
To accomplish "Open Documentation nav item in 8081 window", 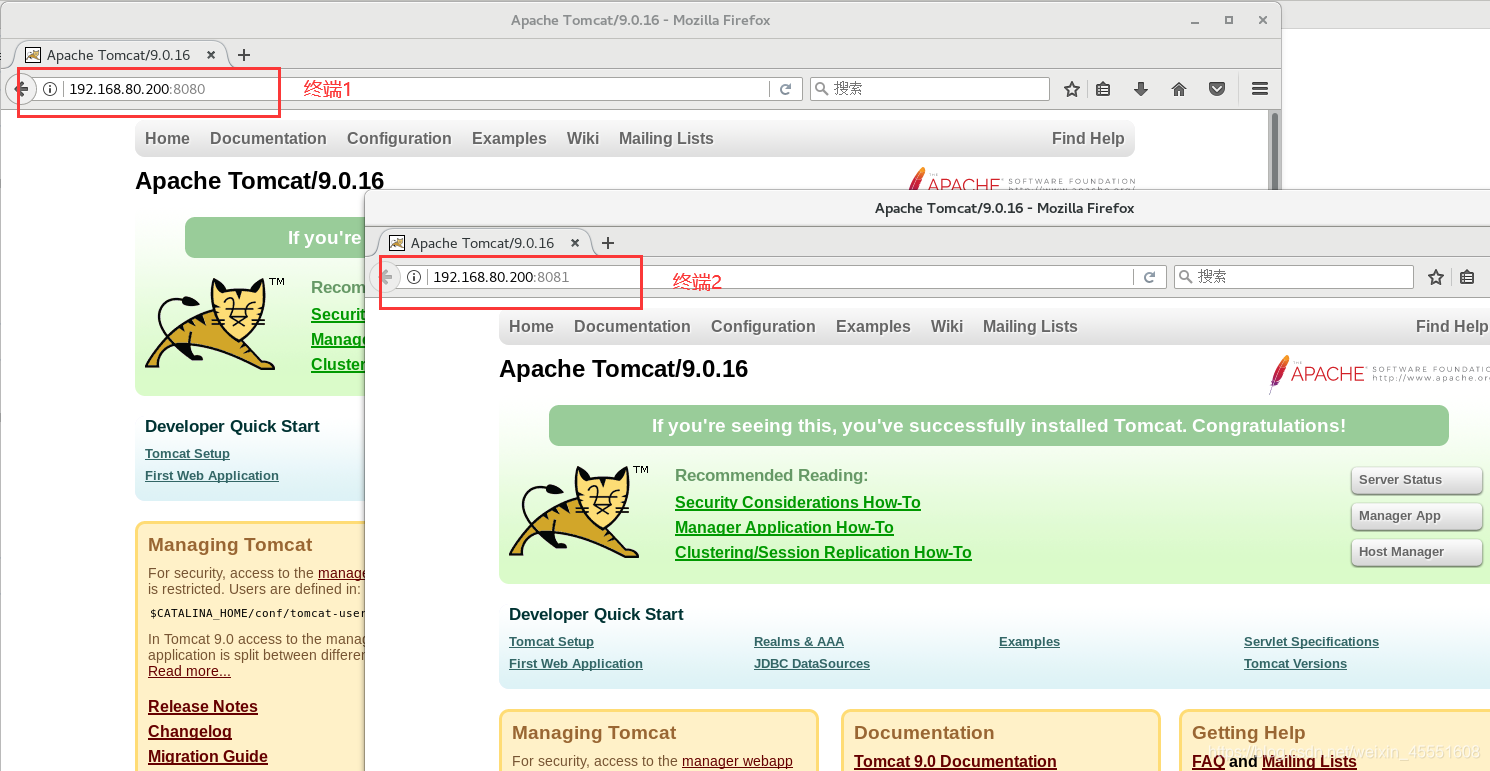I will (x=632, y=327).
